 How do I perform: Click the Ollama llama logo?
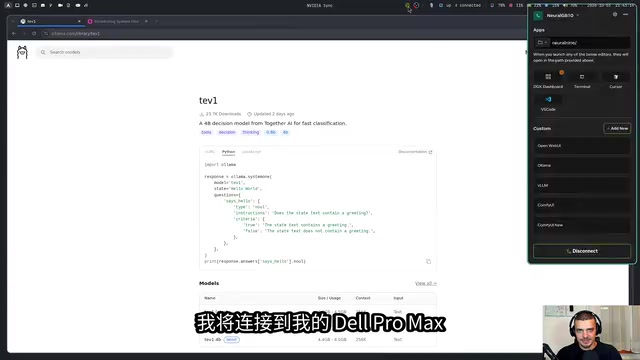(x=22, y=52)
